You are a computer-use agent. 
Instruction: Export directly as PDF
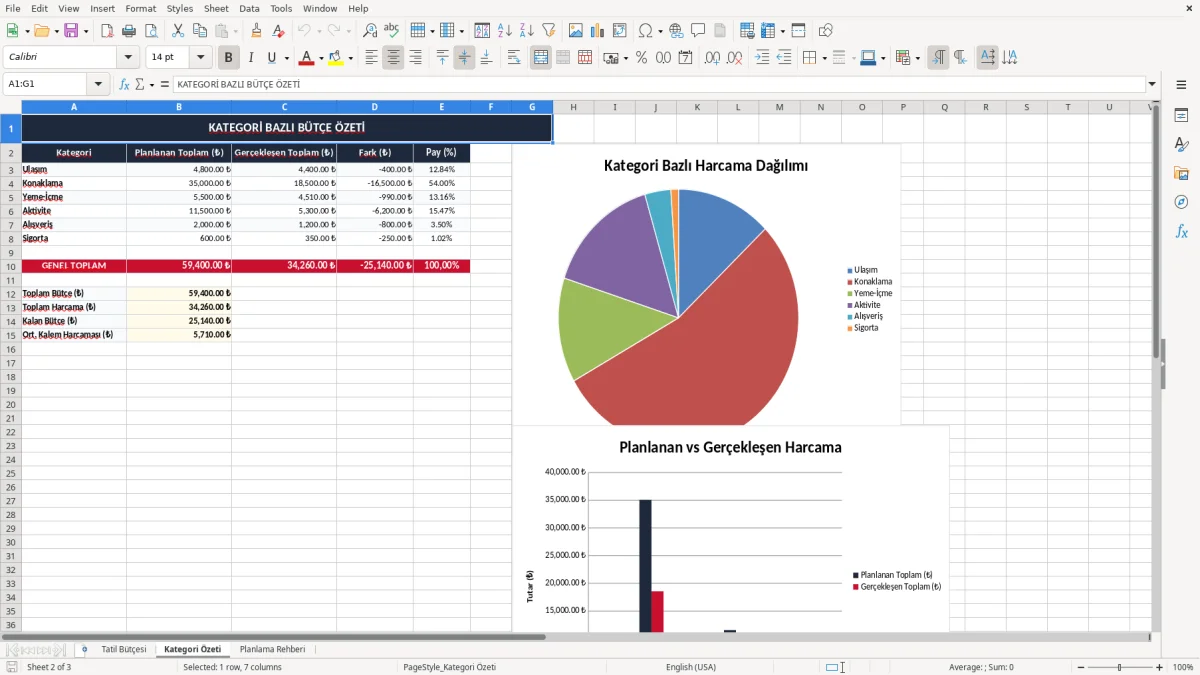point(107,31)
